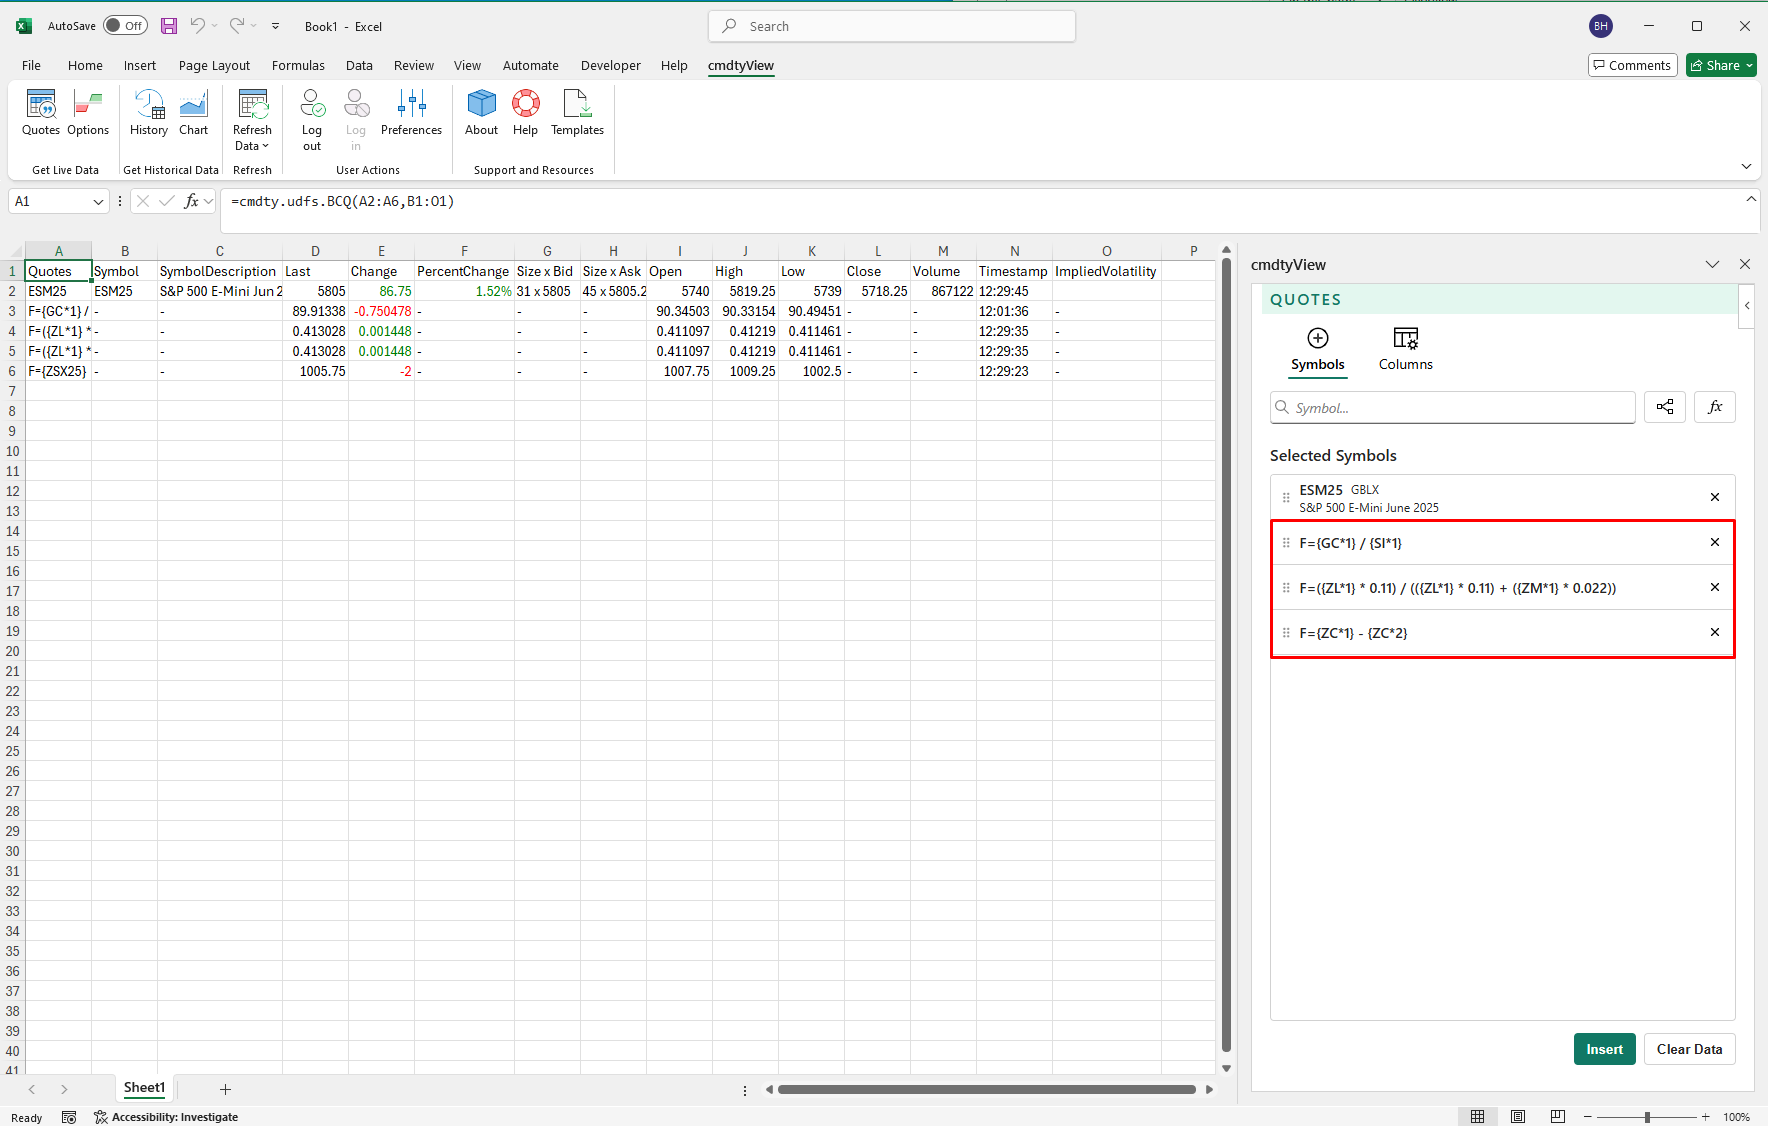
Task: Switch to the Columns view in Quotes pane
Action: coord(1405,350)
